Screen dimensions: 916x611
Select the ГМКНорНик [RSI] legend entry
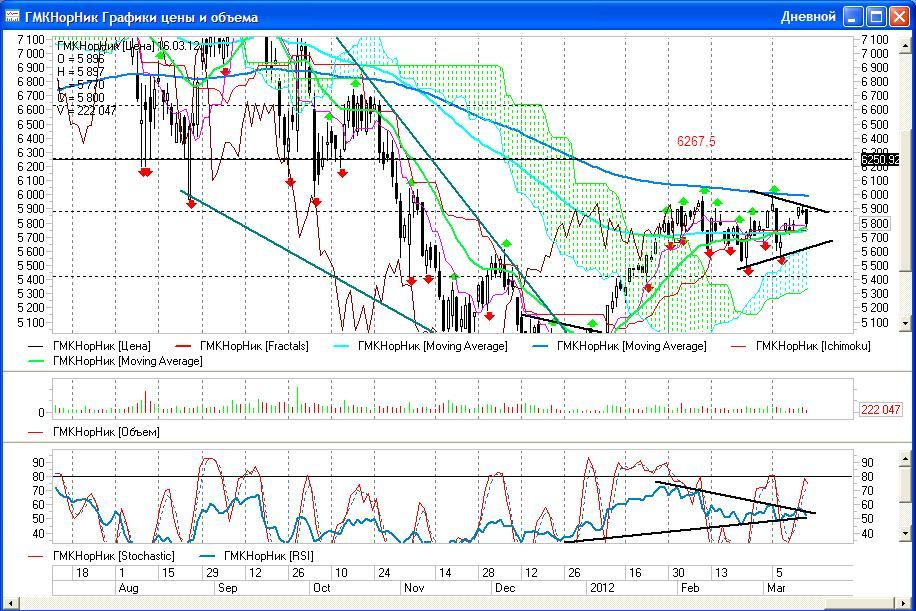[256, 556]
